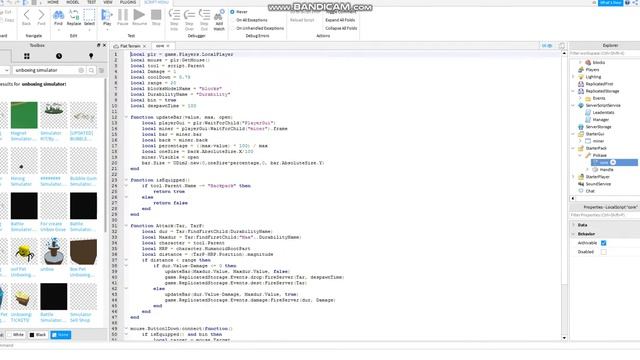Image resolution: width=640 pixels, height=360 pixels.
Task: Collapse the Pickaxe tool node
Action: click(x=580, y=155)
